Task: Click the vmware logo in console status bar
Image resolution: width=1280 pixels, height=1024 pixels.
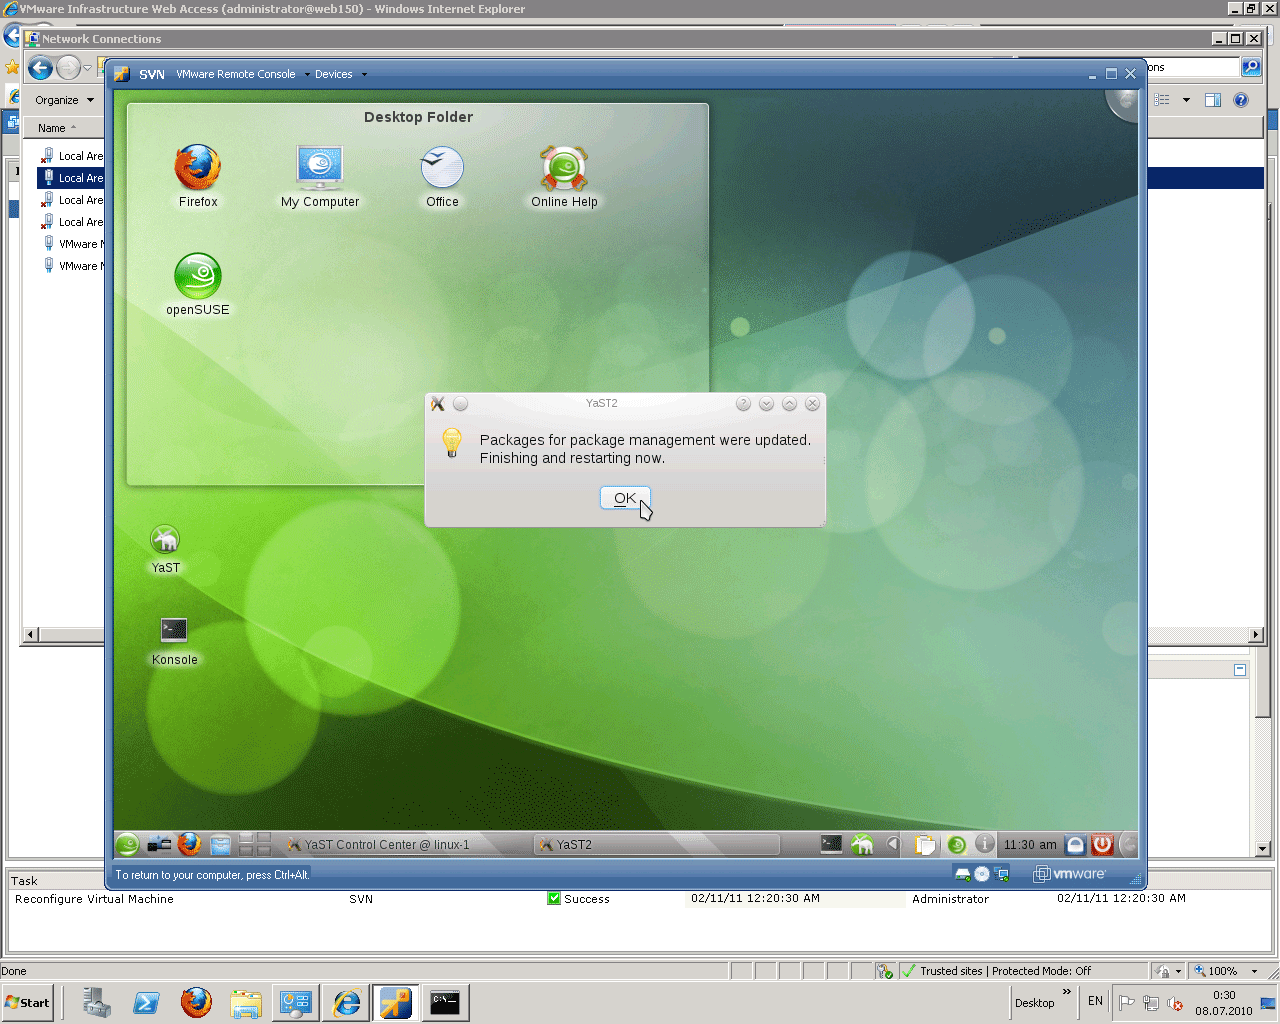Action: pyautogui.click(x=1070, y=874)
